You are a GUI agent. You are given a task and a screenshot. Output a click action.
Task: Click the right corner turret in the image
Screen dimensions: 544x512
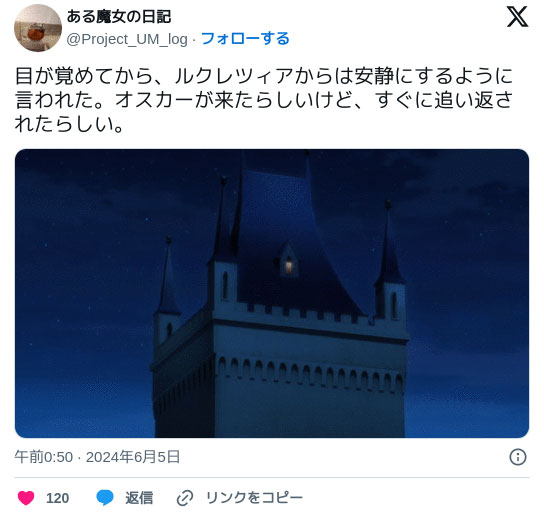[389, 264]
